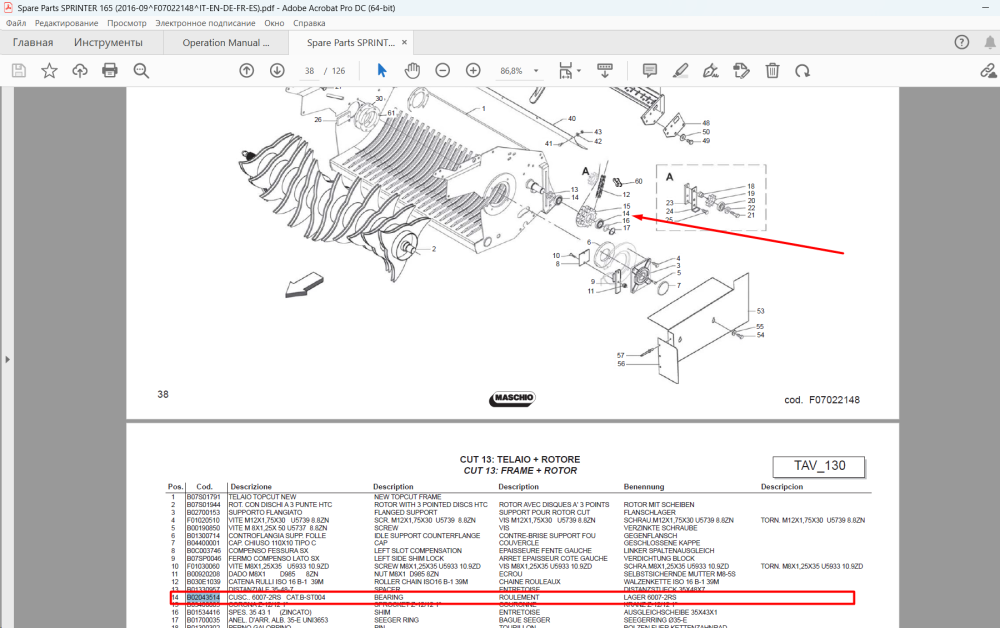This screenshot has height=628, width=1000.
Task: Click text LAGER 6007-2RS
Action: [x=650, y=597]
